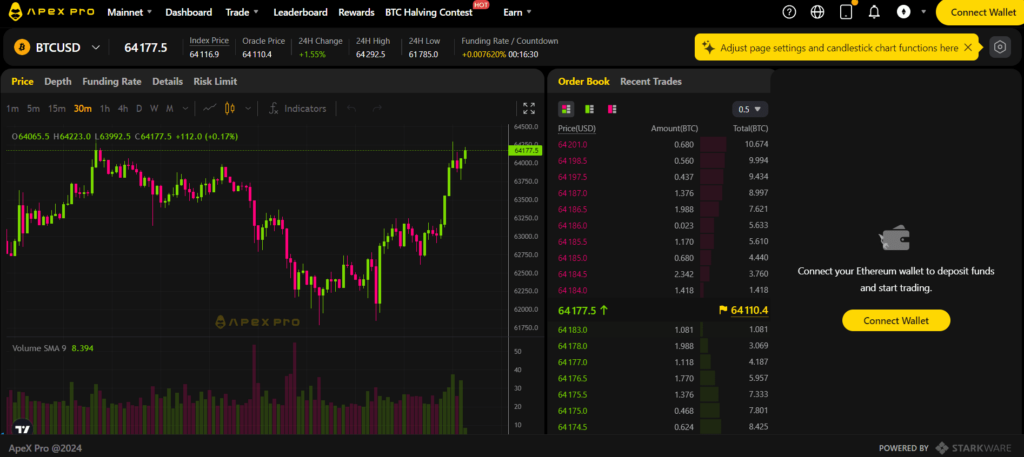Click bid price 64183.0 row
The width and height of the screenshot is (1024, 457).
pyautogui.click(x=663, y=330)
